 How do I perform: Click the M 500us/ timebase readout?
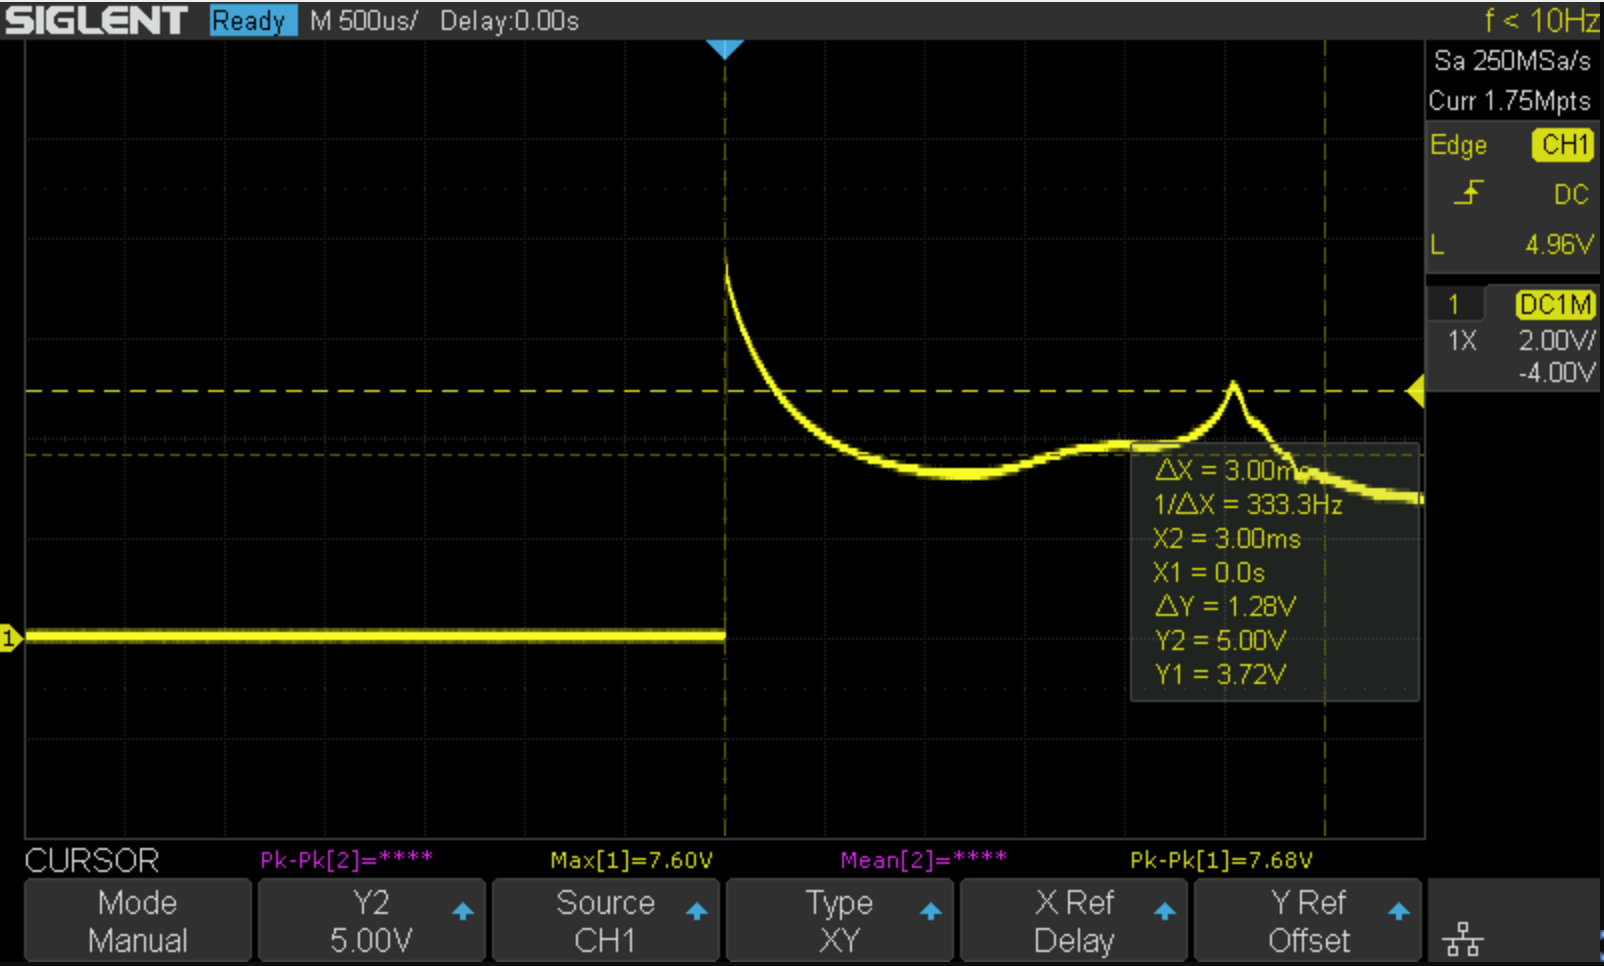coord(364,21)
